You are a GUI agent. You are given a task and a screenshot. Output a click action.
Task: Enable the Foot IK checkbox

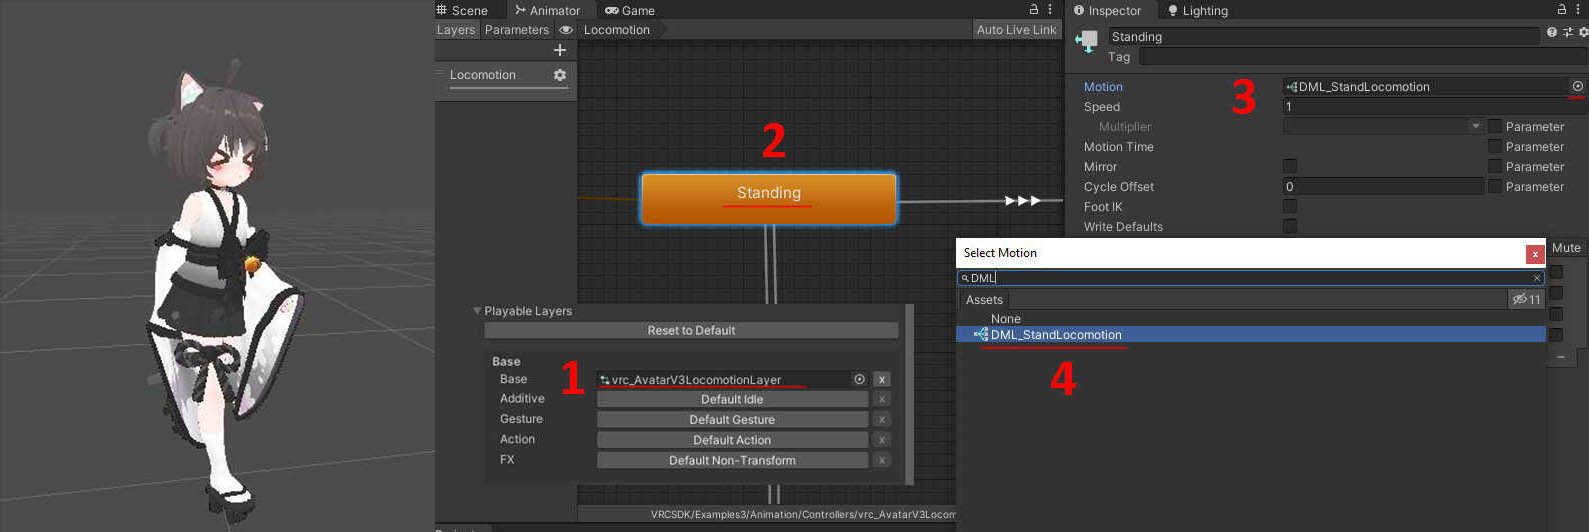coord(1290,207)
